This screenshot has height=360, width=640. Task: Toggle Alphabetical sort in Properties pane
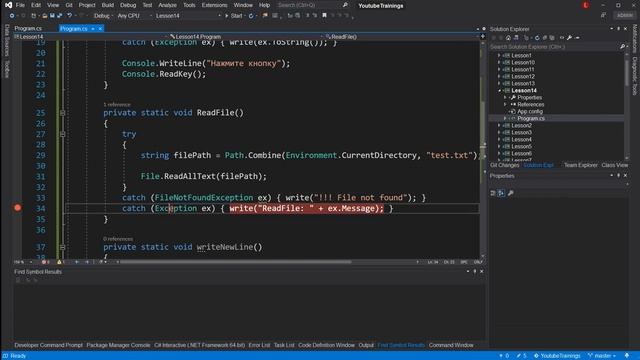[501, 193]
